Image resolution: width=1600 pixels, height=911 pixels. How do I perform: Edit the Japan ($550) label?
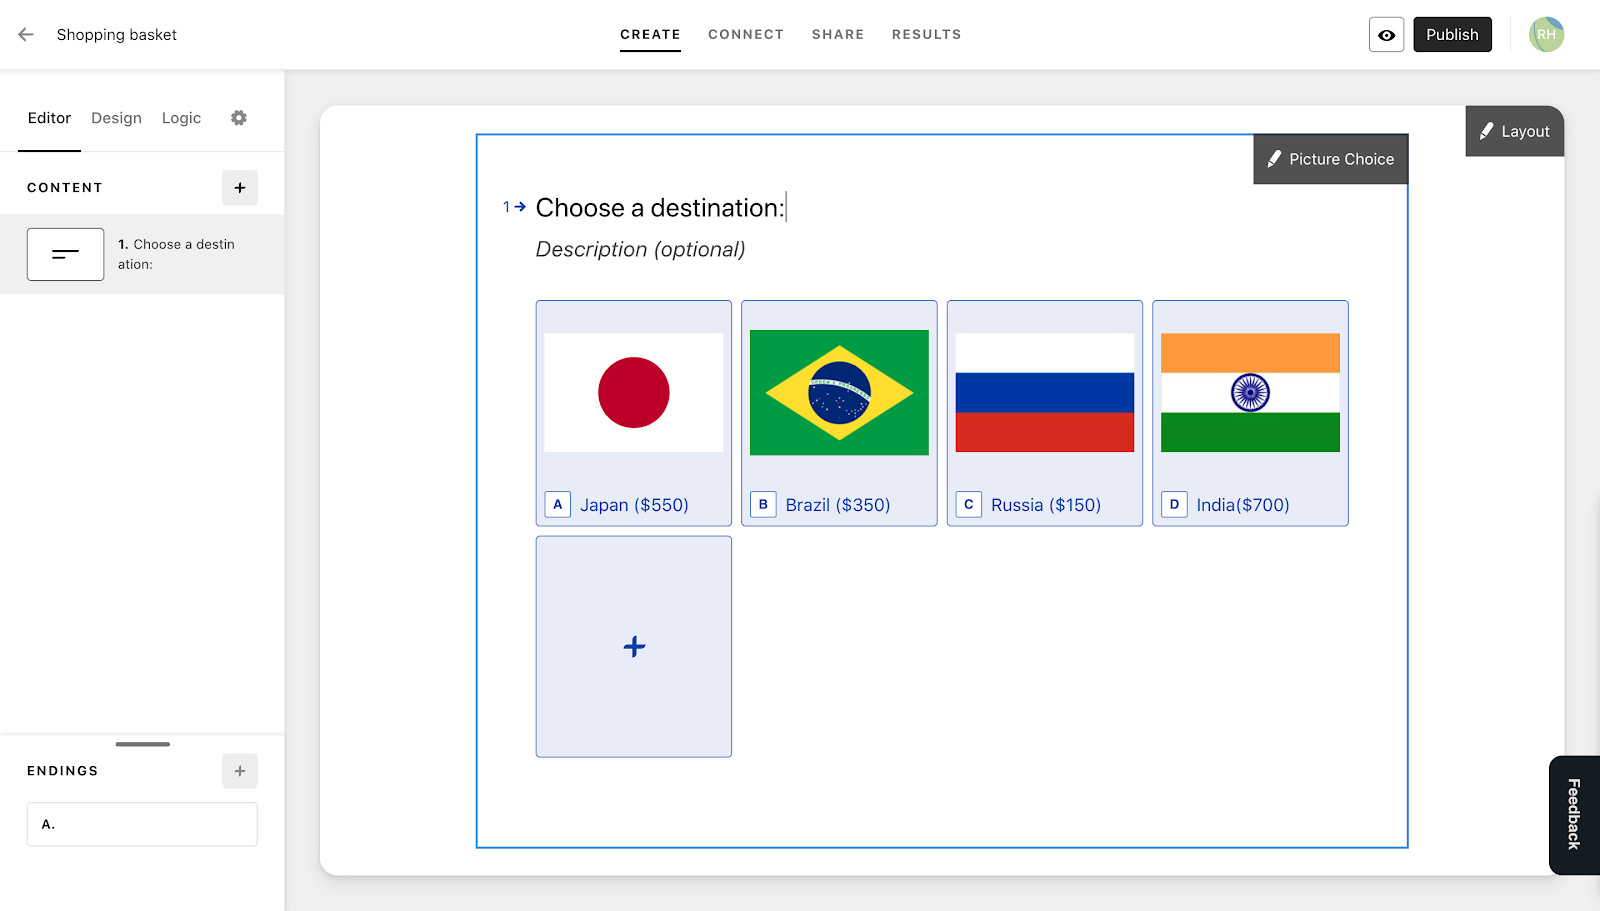634,505
